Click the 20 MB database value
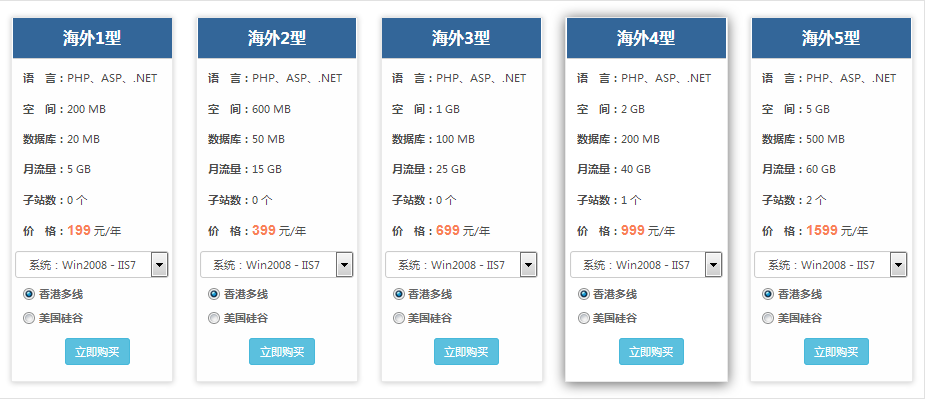 click(x=83, y=139)
